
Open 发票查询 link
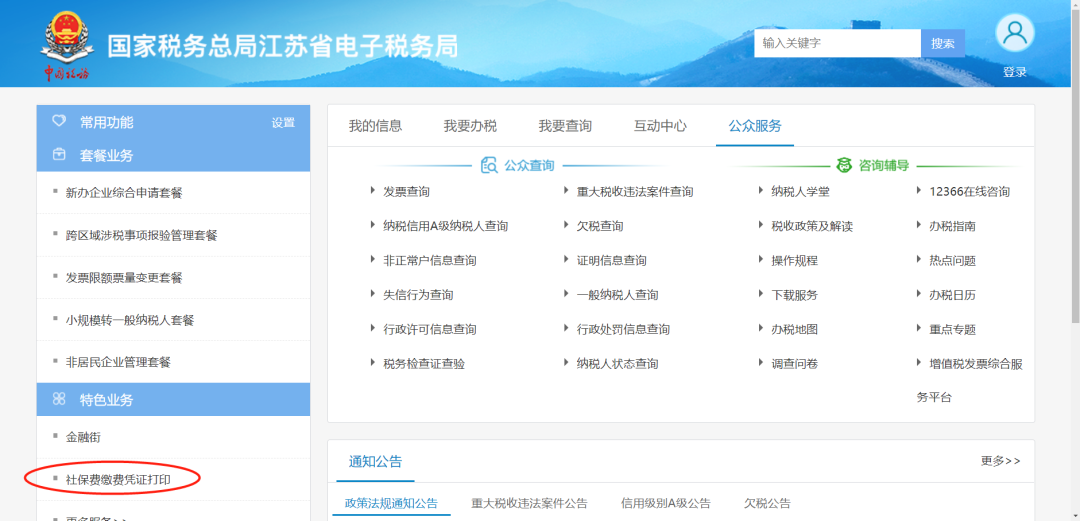click(x=406, y=192)
